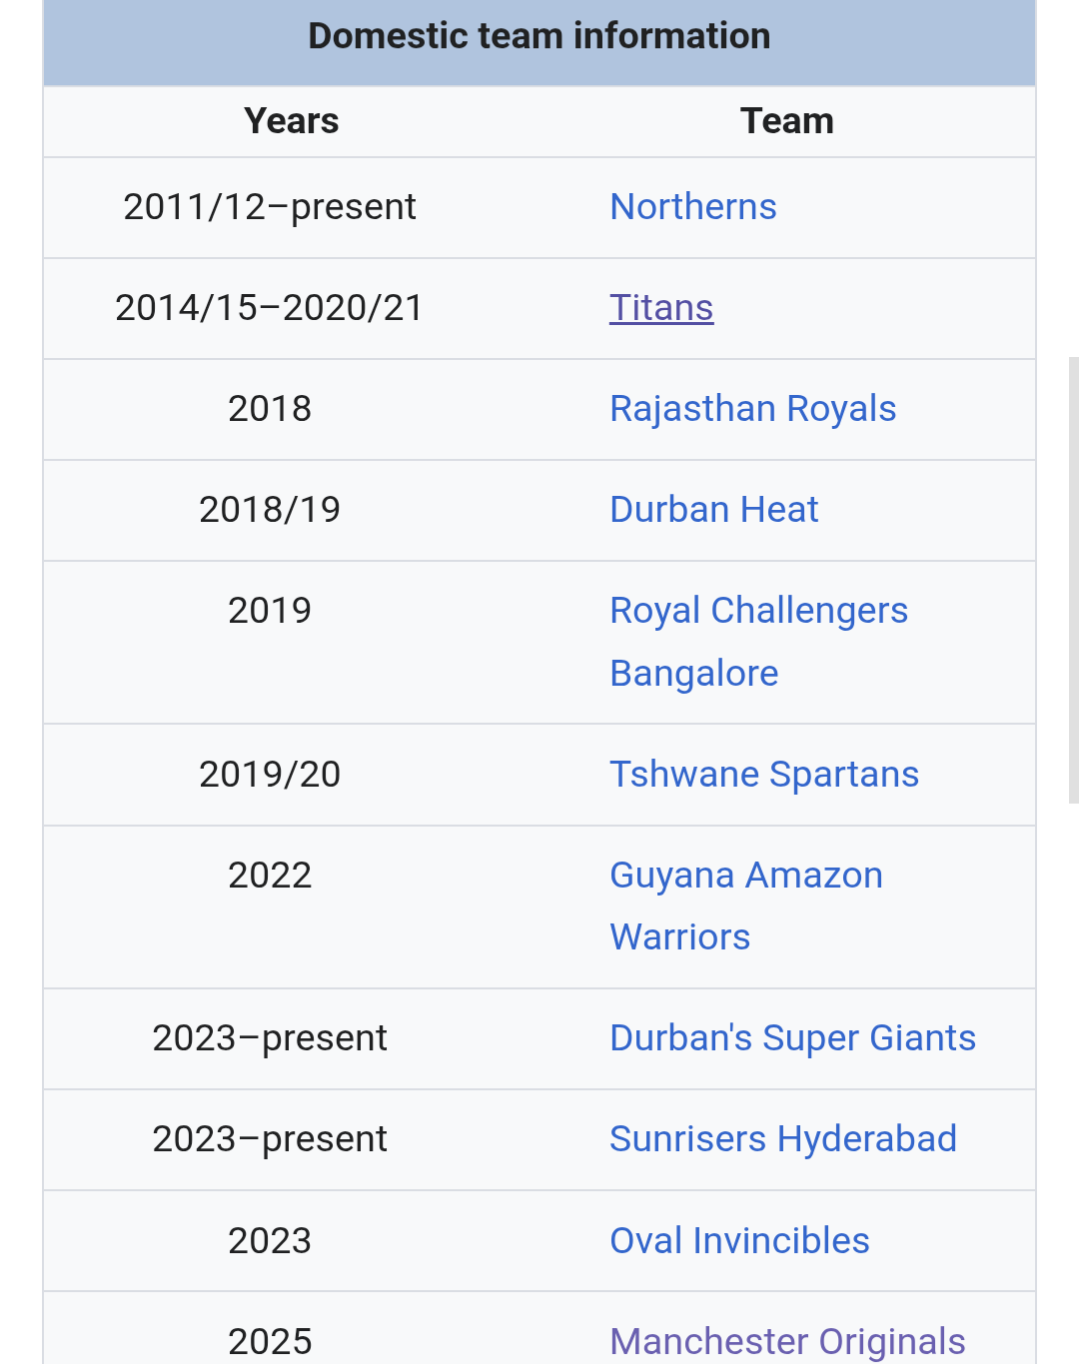Follow the Rajasthan Royals link
The width and height of the screenshot is (1079, 1364).
[x=753, y=409]
